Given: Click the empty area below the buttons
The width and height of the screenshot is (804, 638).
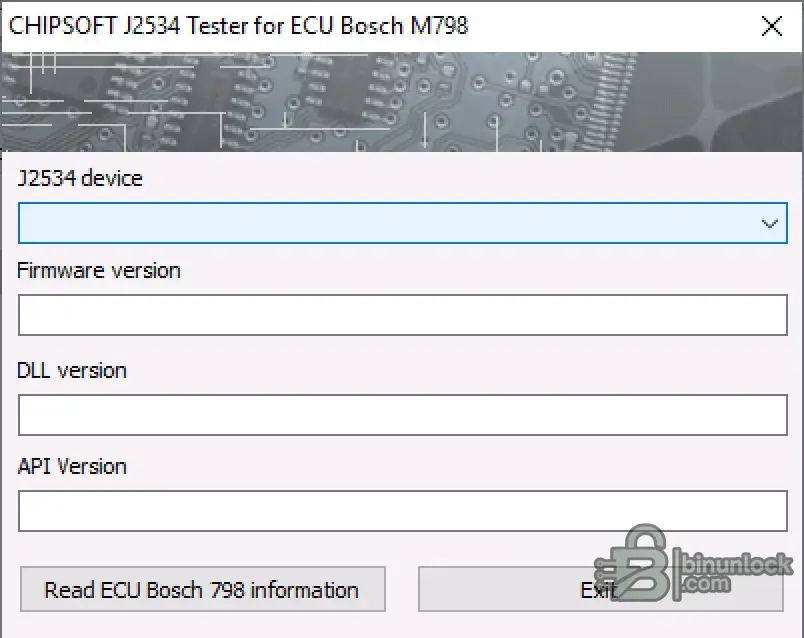Looking at the screenshot, I should (x=402, y=626).
